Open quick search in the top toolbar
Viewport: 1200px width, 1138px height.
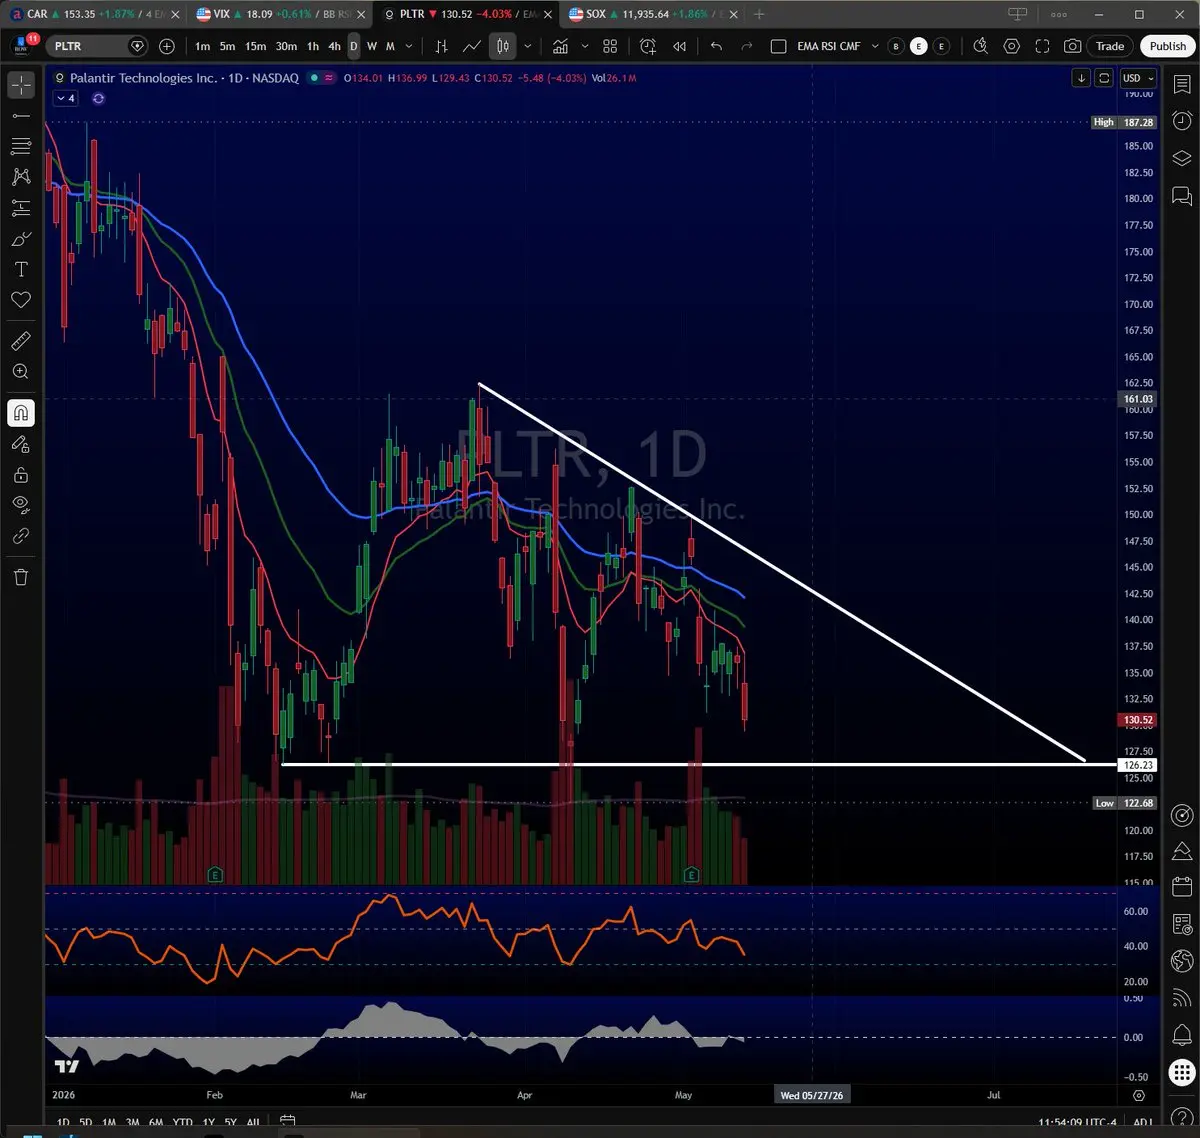[981, 46]
